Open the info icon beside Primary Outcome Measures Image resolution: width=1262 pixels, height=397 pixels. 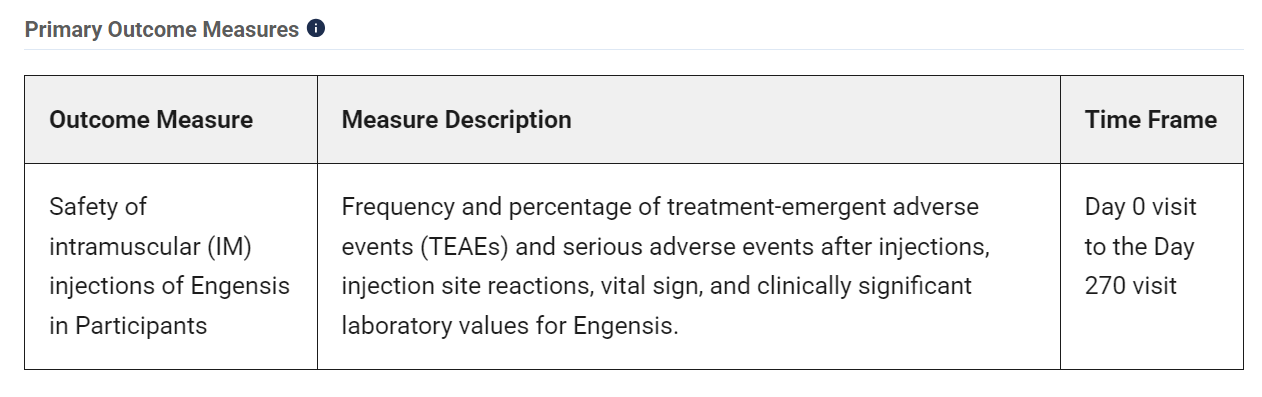(x=316, y=28)
